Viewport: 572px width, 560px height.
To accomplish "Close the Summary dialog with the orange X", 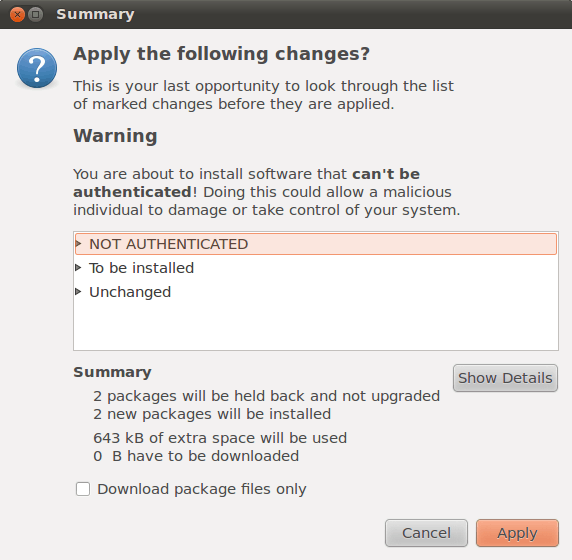I will [17, 15].
